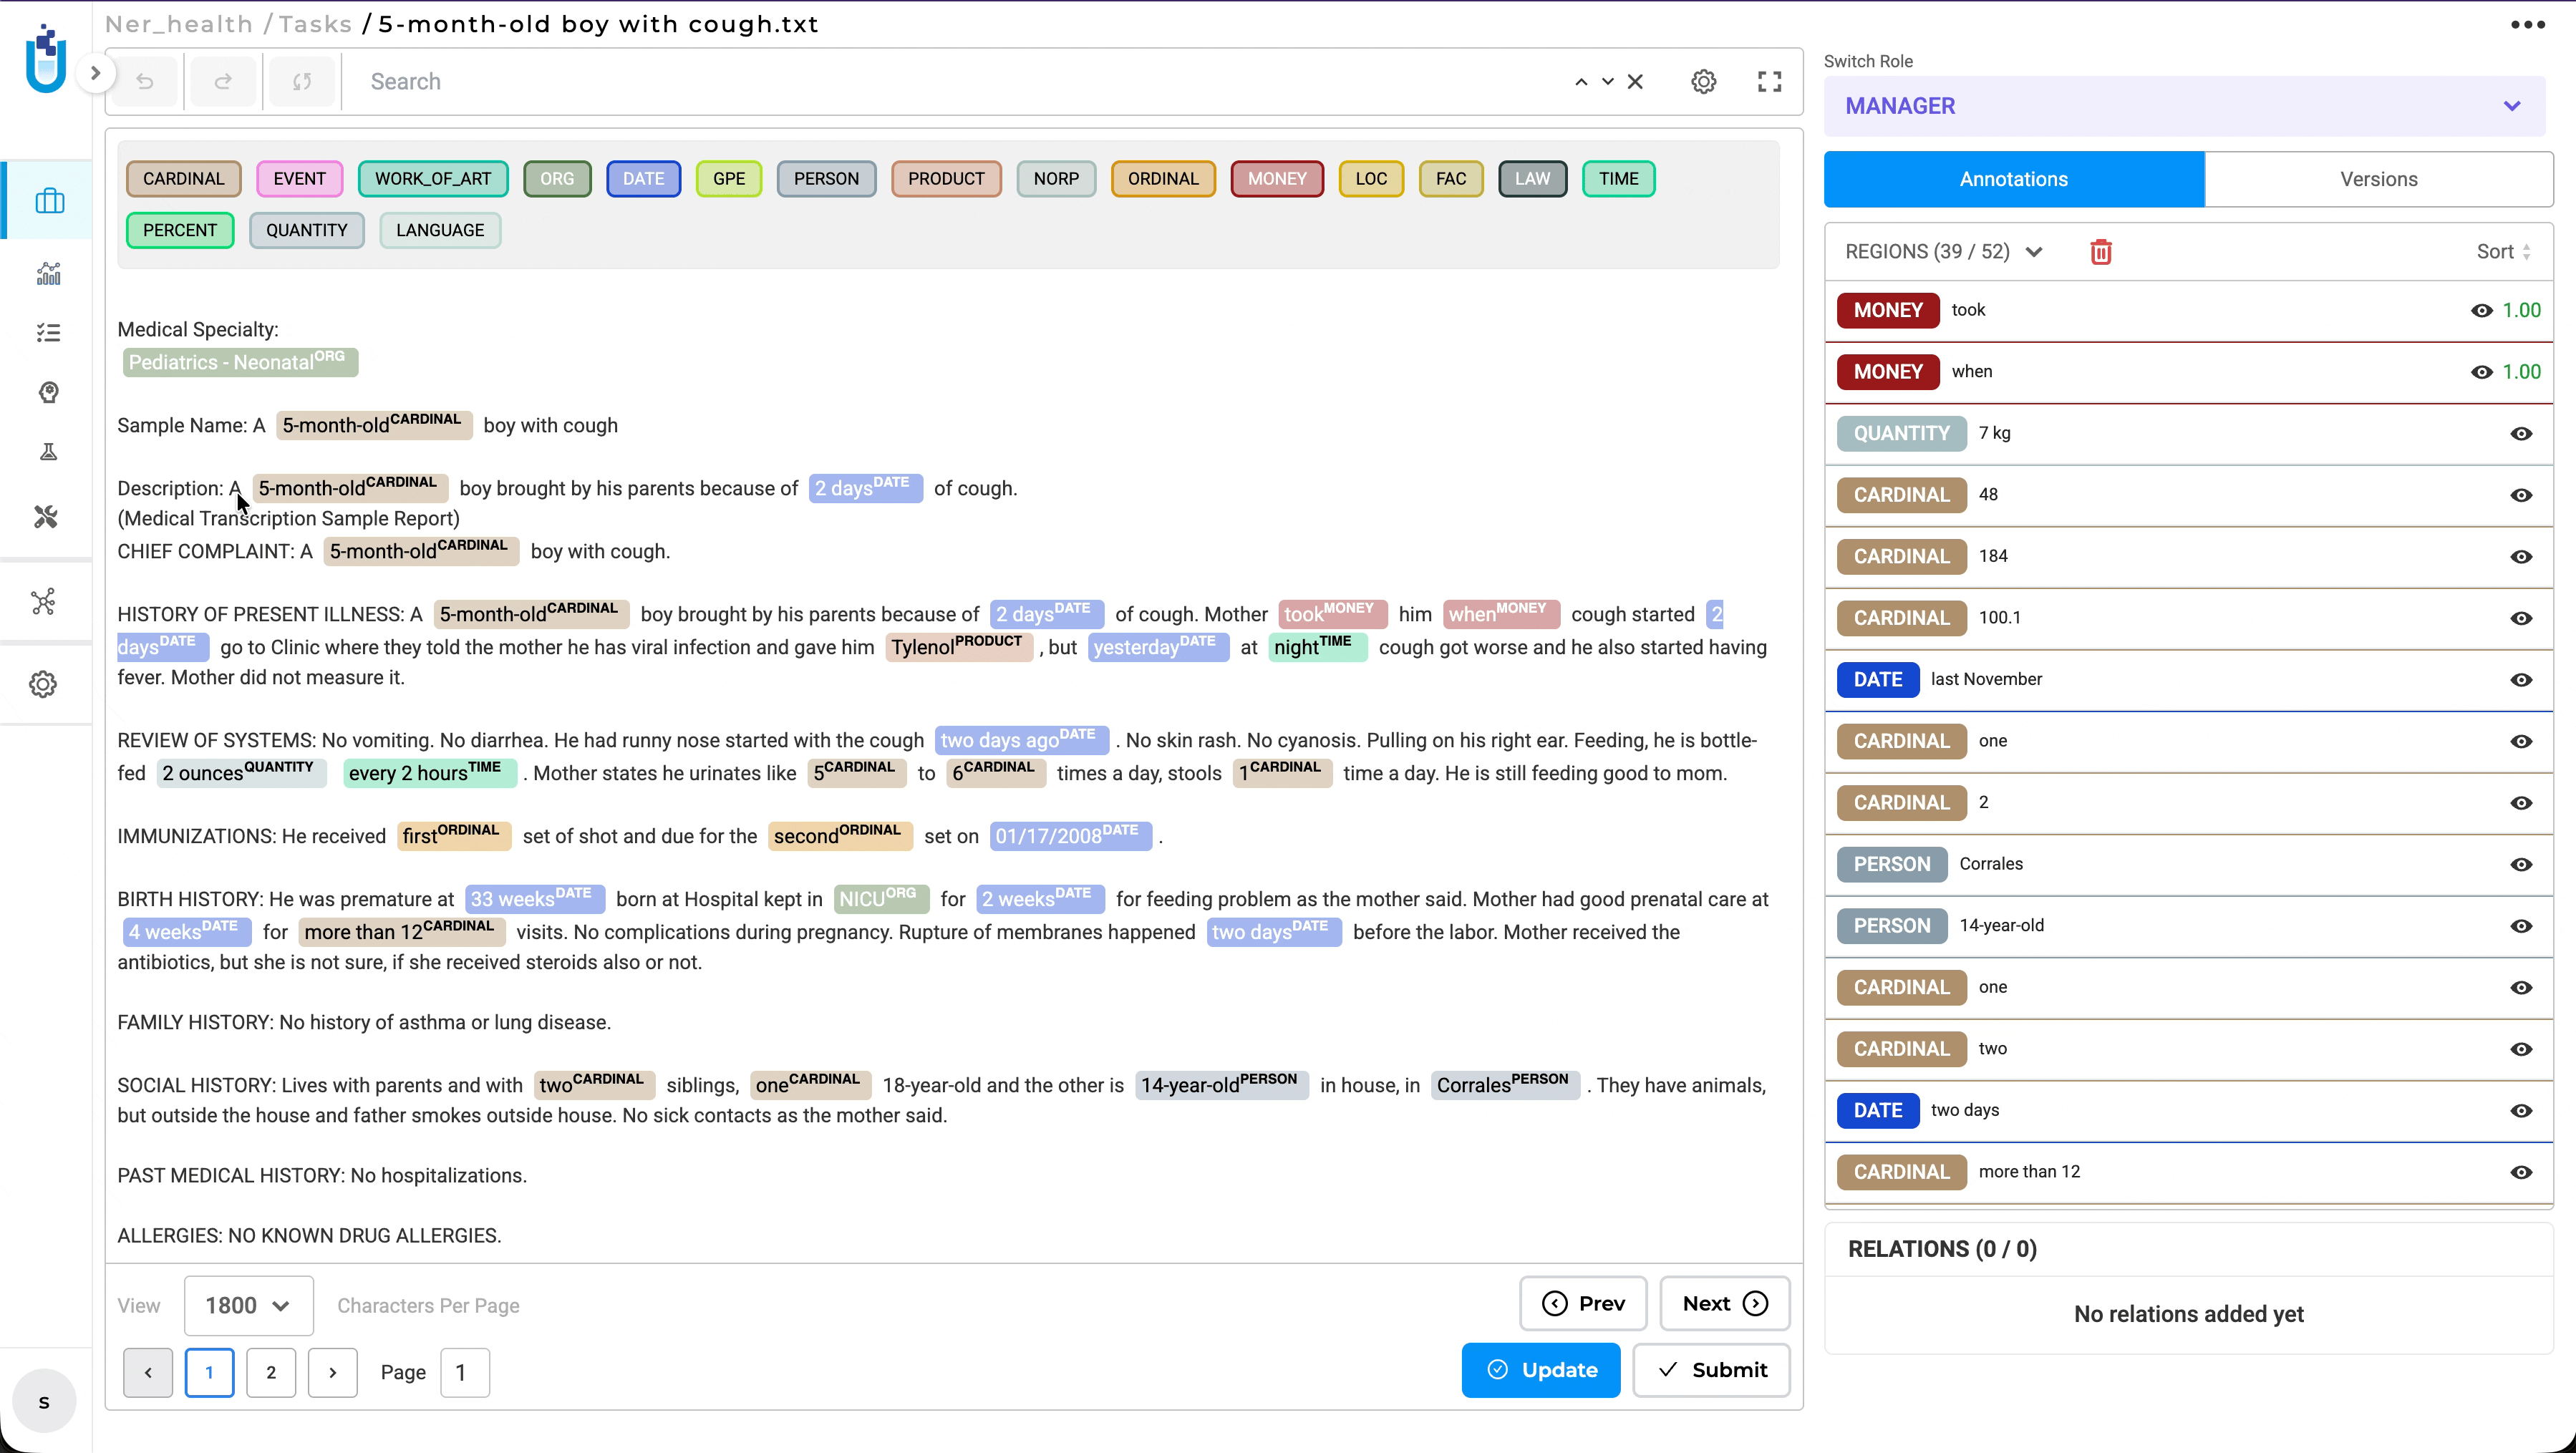The height and width of the screenshot is (1453, 2576).
Task: Click three-dots more options menu
Action: (x=2527, y=25)
